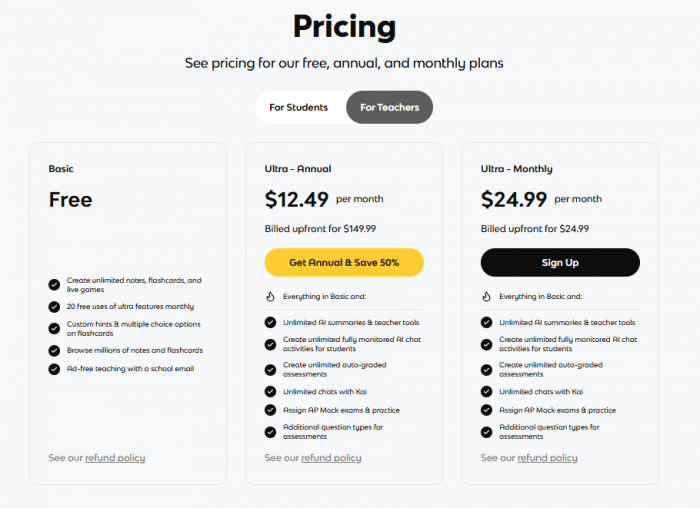
Task: Click checkmark beside 'Unlimited chats with Kai' in Annual card
Action: [x=270, y=391]
